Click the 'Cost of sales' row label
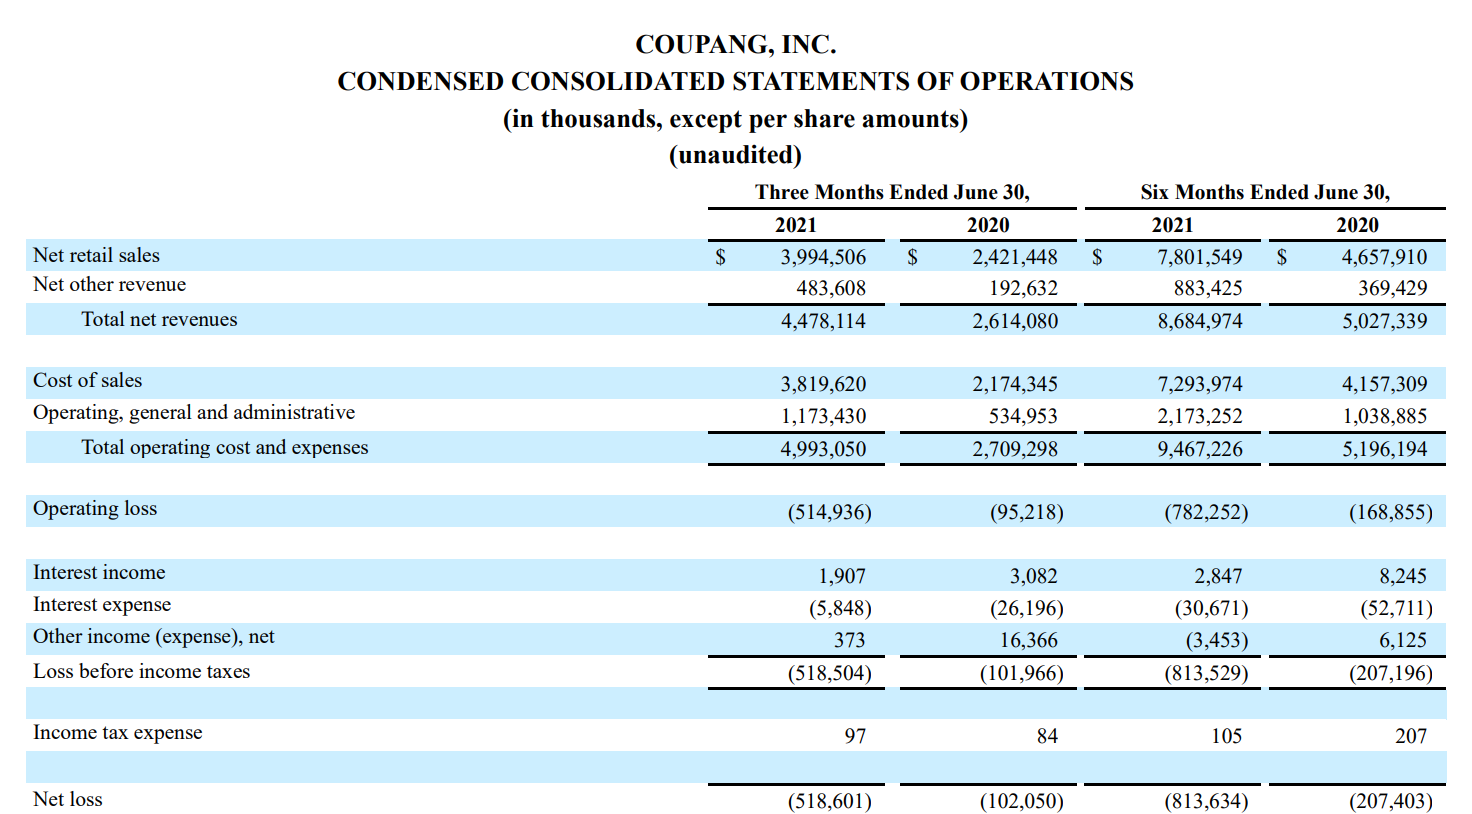 coord(87,380)
